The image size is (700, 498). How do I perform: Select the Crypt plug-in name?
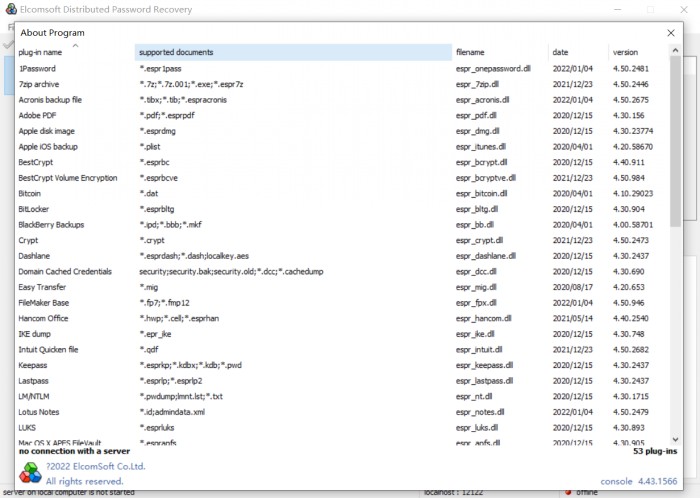(x=28, y=241)
